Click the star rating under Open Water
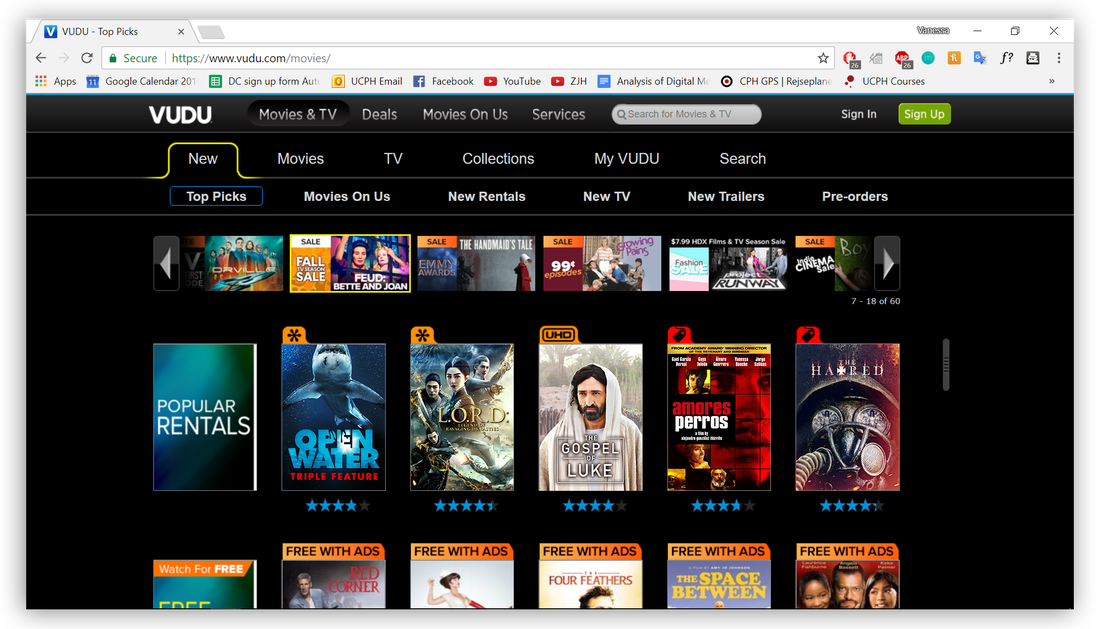1100x629 pixels. click(337, 506)
